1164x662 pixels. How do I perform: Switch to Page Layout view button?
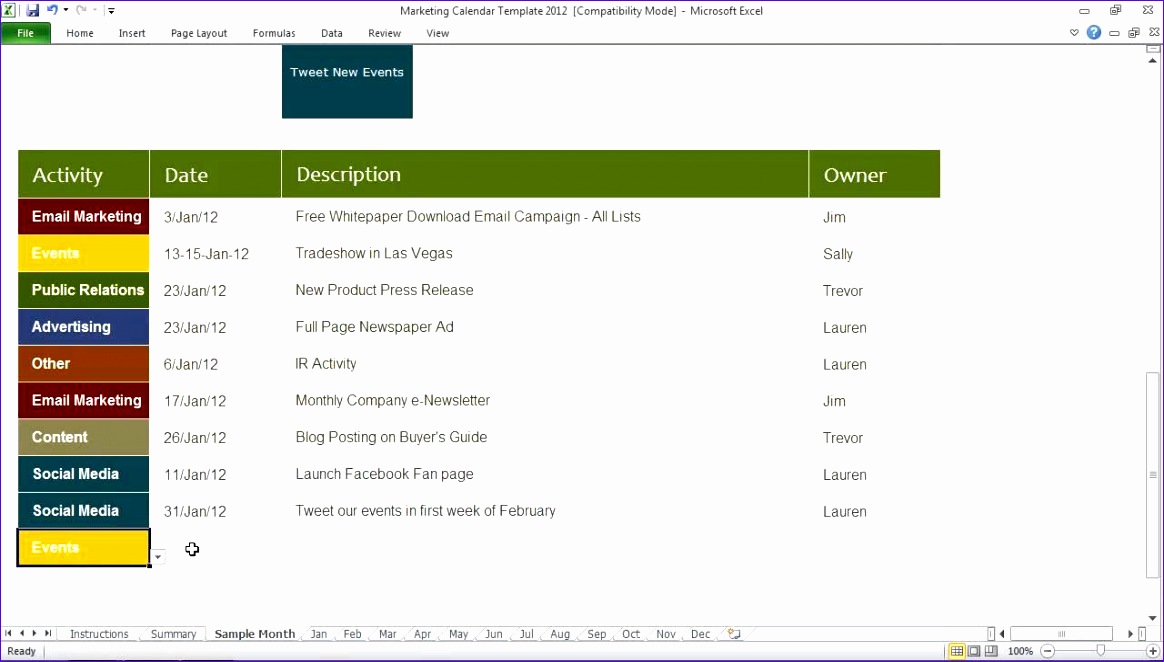coord(974,651)
